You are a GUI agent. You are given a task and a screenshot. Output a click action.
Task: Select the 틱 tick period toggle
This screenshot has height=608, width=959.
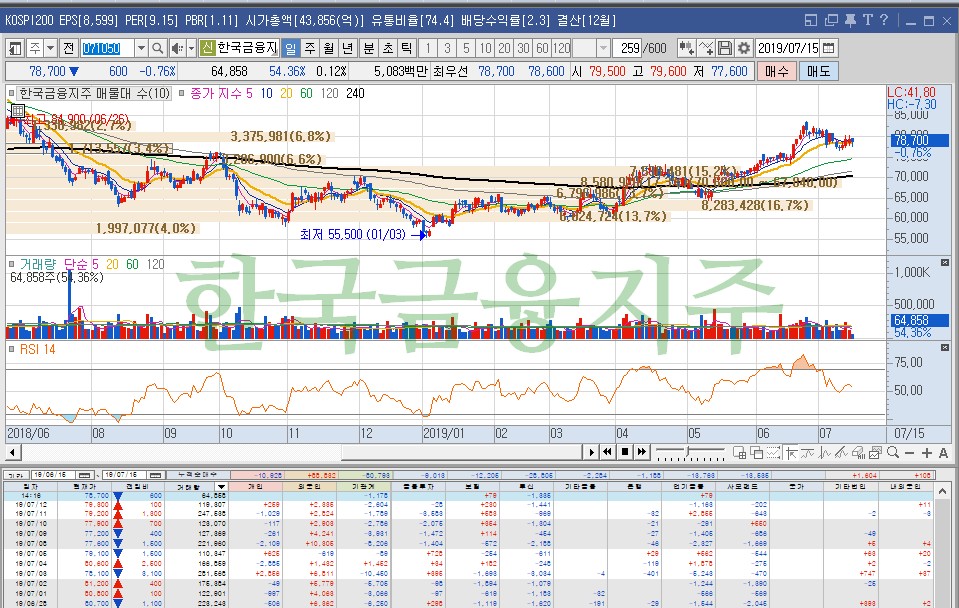click(407, 48)
